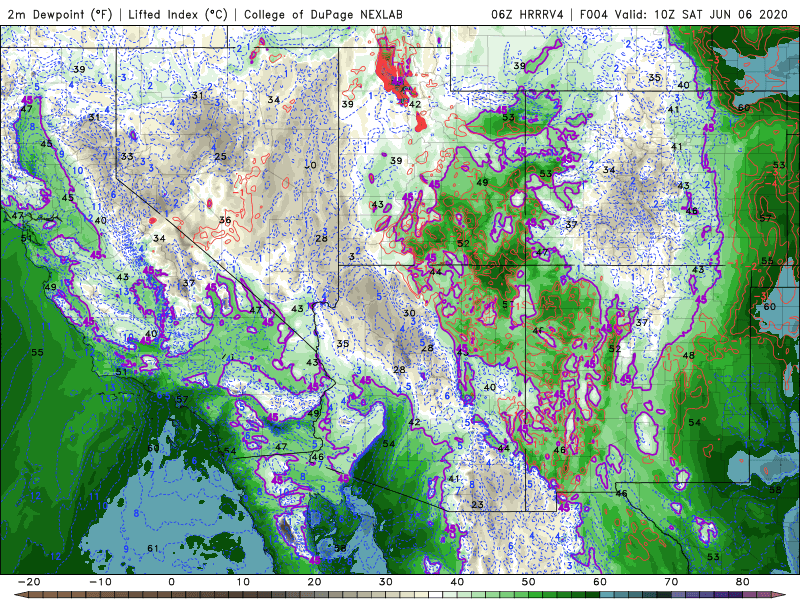Click the "2m Dewpoint (°F)" title label
Image resolution: width=800 pixels, height=600 pixels.
[60, 14]
